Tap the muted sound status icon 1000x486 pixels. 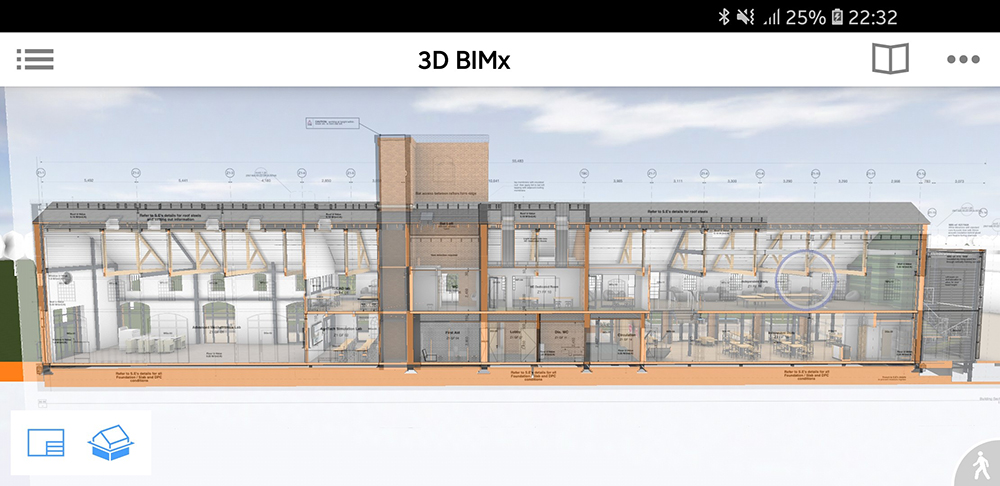click(x=747, y=17)
